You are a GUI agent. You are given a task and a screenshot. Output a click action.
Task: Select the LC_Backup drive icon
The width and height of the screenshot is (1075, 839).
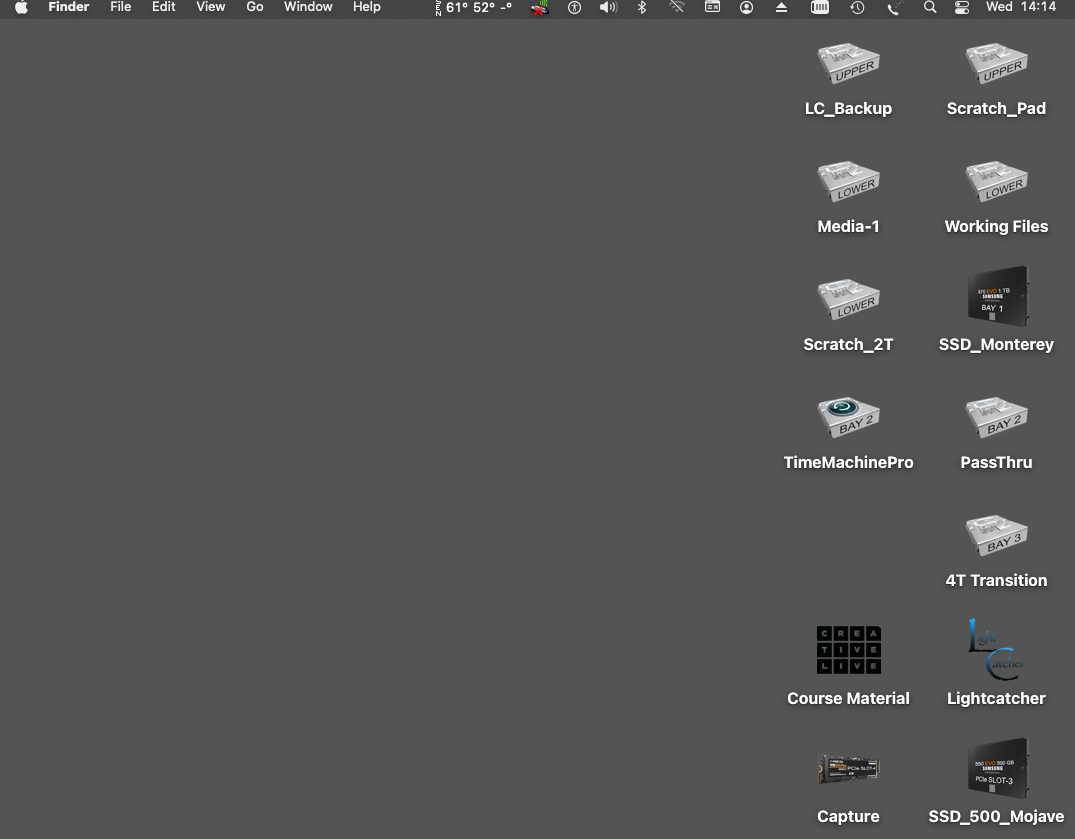849,63
